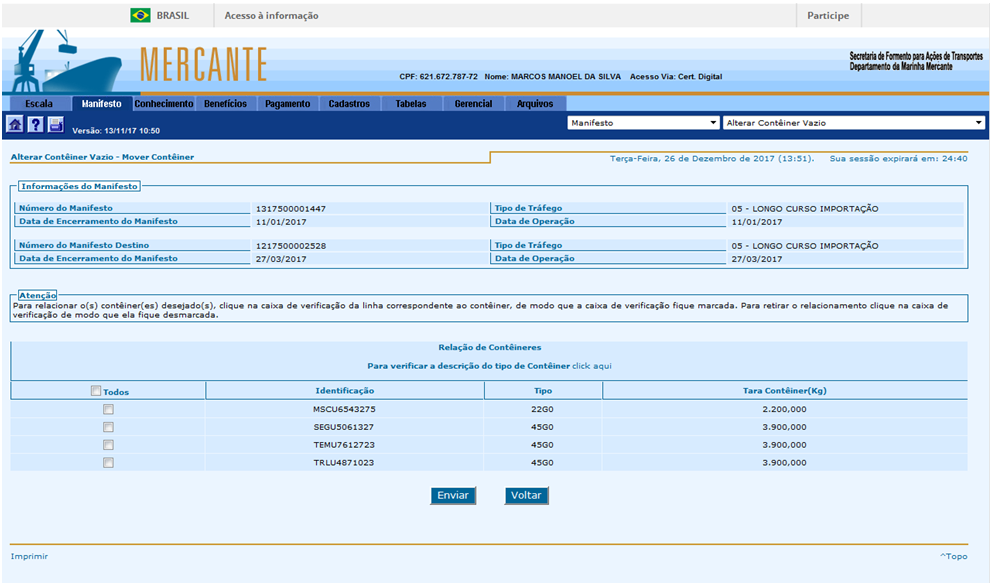Click the printer icon in toolbar
The image size is (992, 583).
tap(55, 125)
